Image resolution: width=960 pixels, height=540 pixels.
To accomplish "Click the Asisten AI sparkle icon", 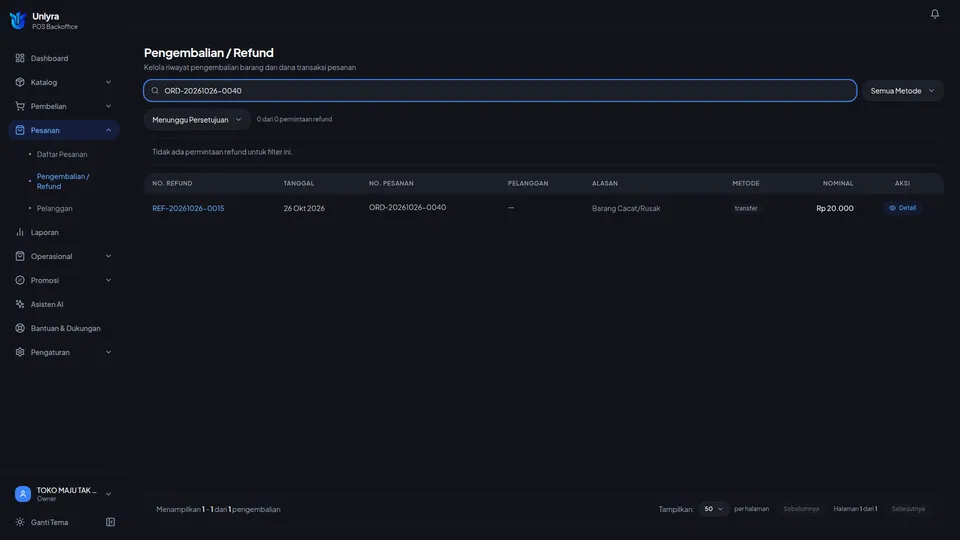I will pyautogui.click(x=20, y=304).
